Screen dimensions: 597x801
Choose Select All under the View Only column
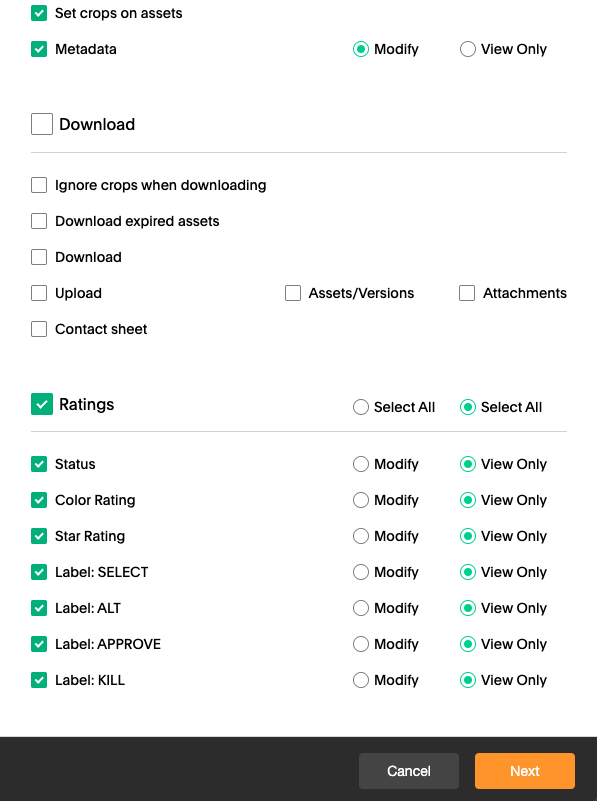pyautogui.click(x=467, y=407)
